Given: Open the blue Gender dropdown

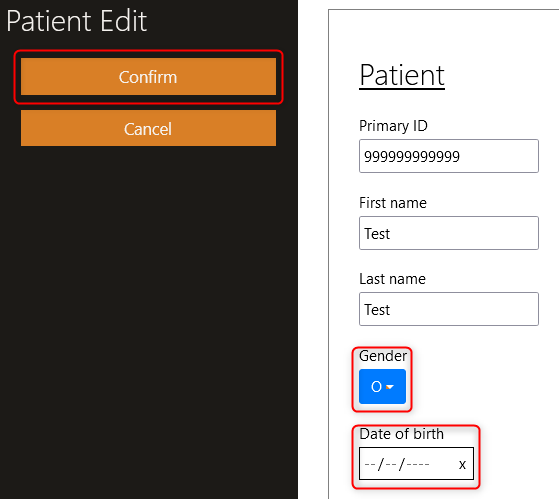Looking at the screenshot, I should pos(382,386).
